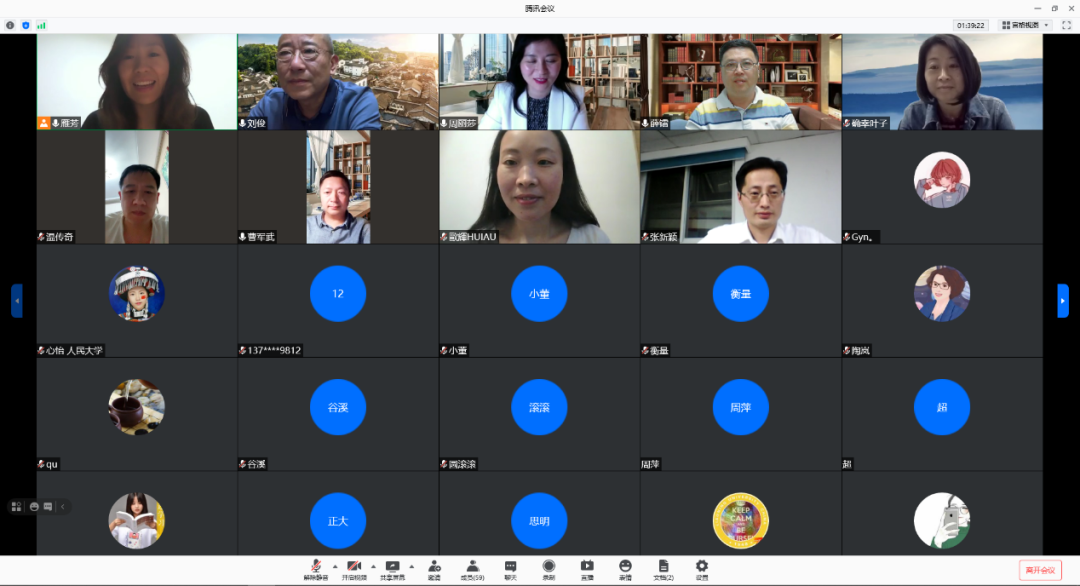The height and width of the screenshot is (586, 1080).
Task: Click the 137****9812 participant name label
Action: pyautogui.click(x=270, y=350)
